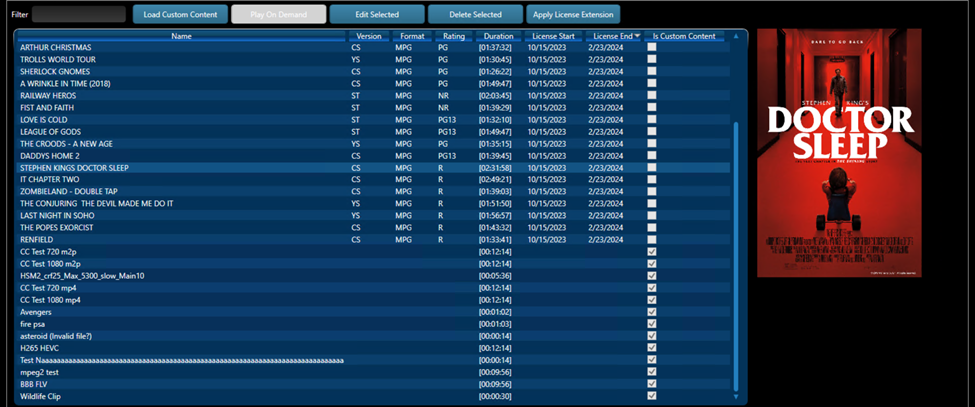Screen dimensions: 975x407
Task: Click the Edit Selected button
Action: [x=376, y=15]
